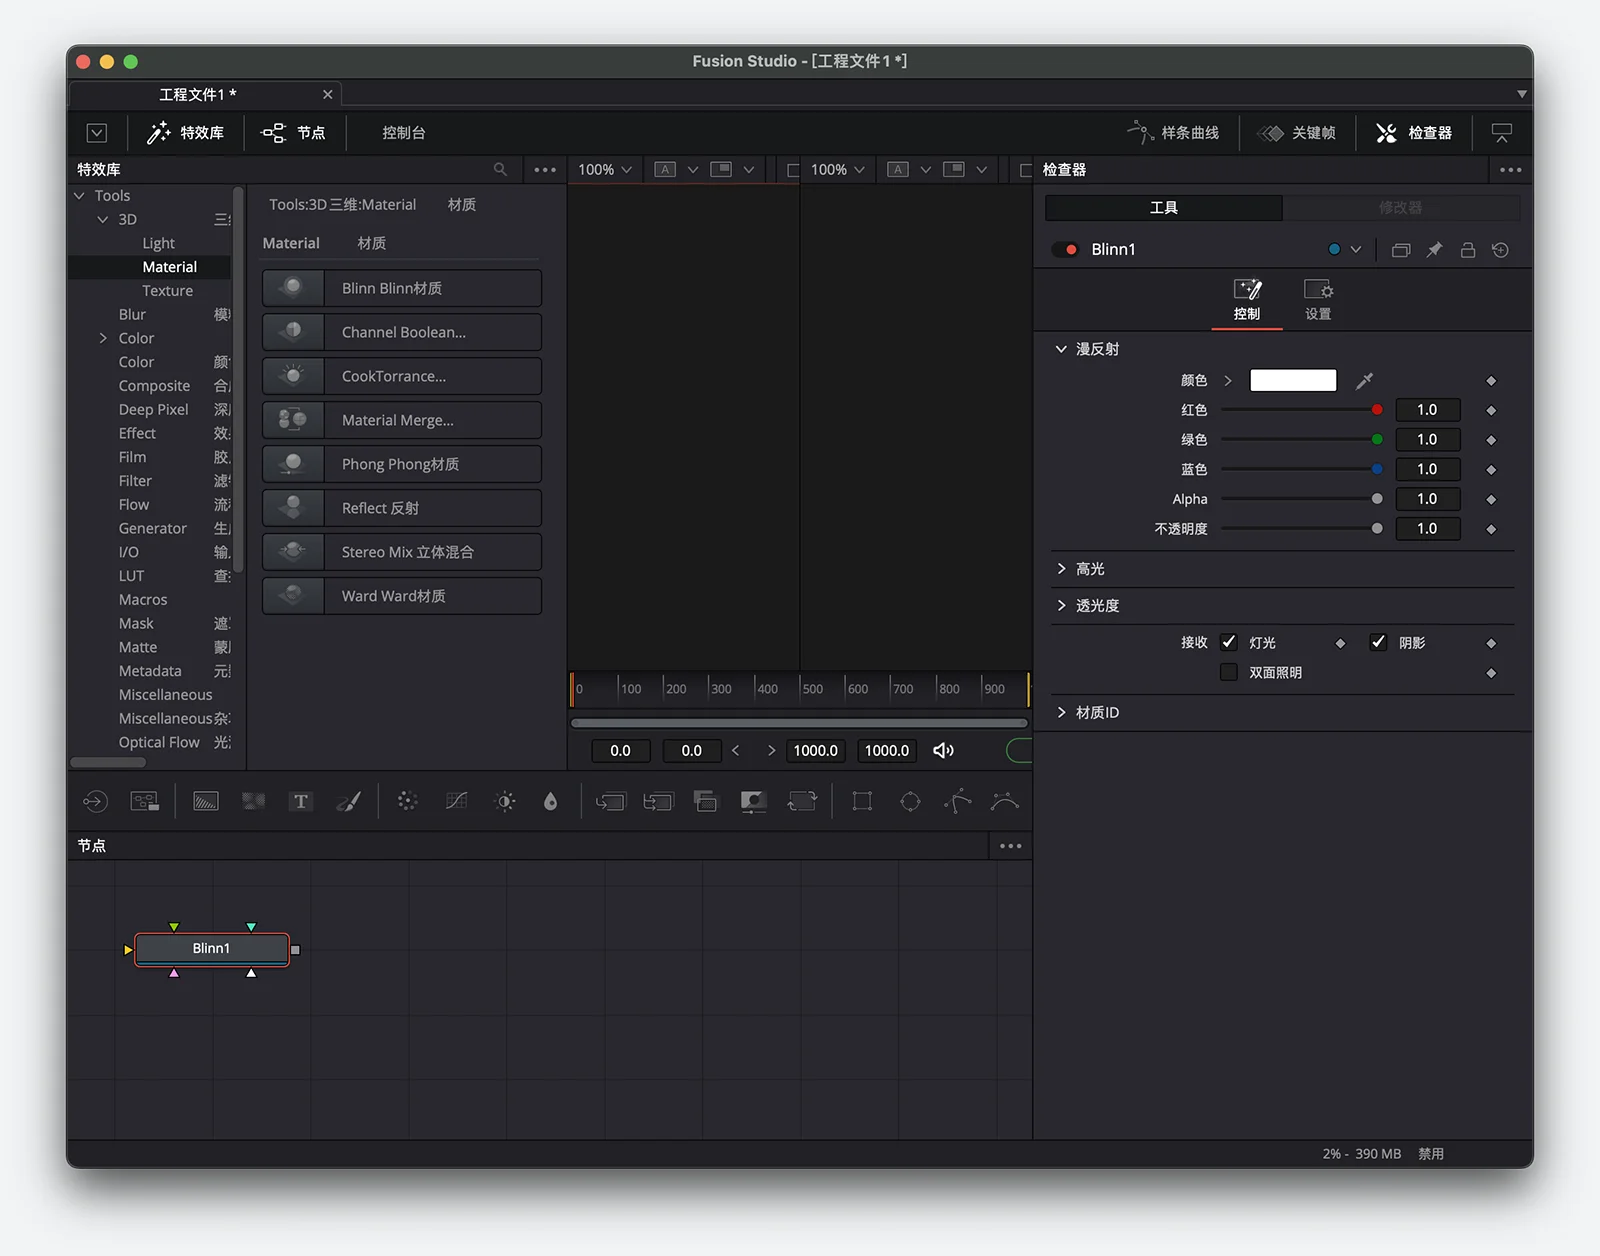Collapse the 3D category in tree

pos(103,220)
